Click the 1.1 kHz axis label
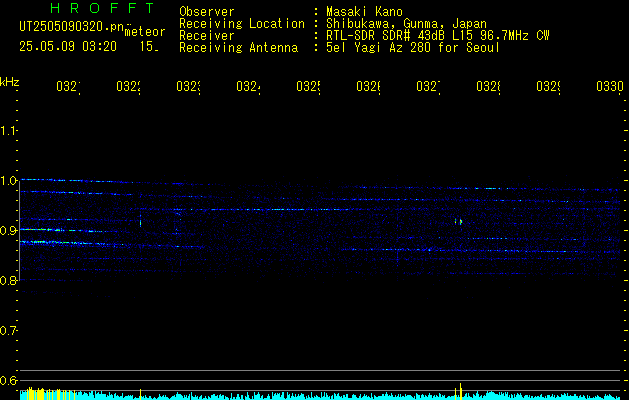629x400 pixels. tap(8, 131)
